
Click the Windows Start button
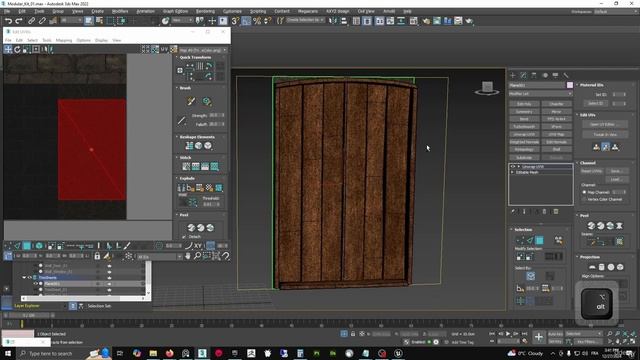8,353
